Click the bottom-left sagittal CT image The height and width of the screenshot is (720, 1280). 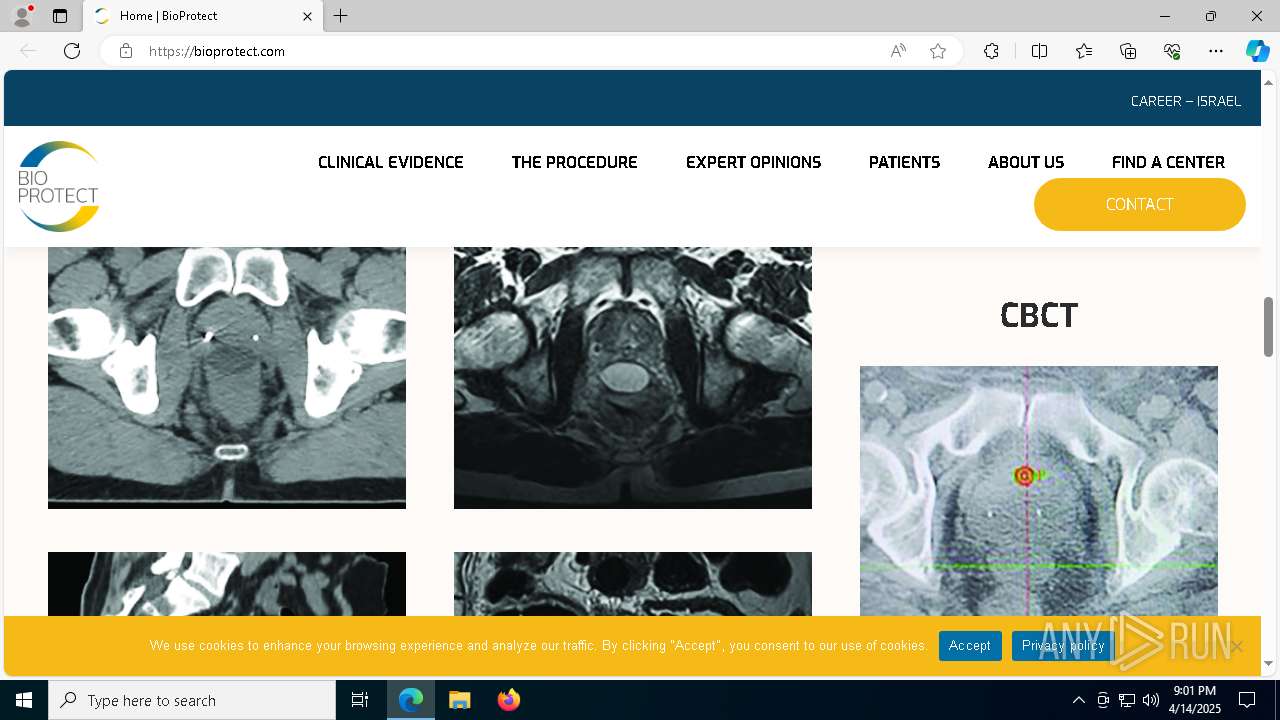(227, 584)
